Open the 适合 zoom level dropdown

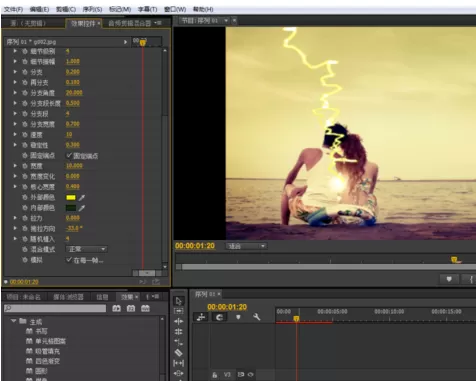pyautogui.click(x=246, y=246)
